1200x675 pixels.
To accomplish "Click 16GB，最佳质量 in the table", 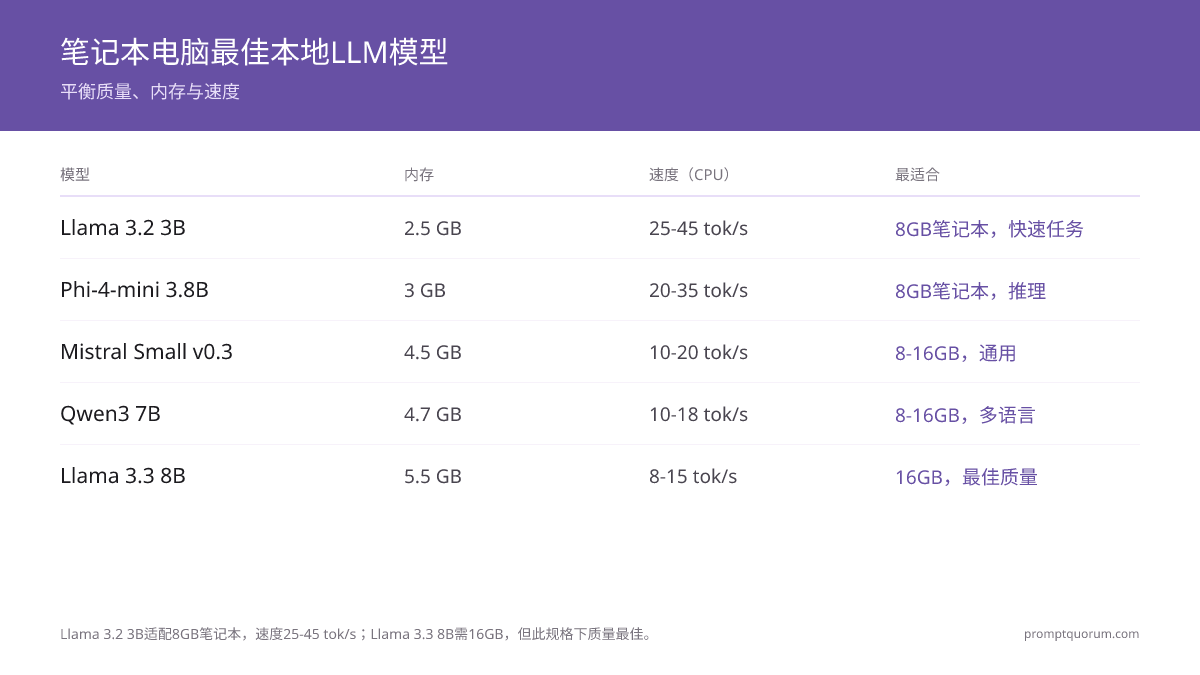I will pos(966,477).
